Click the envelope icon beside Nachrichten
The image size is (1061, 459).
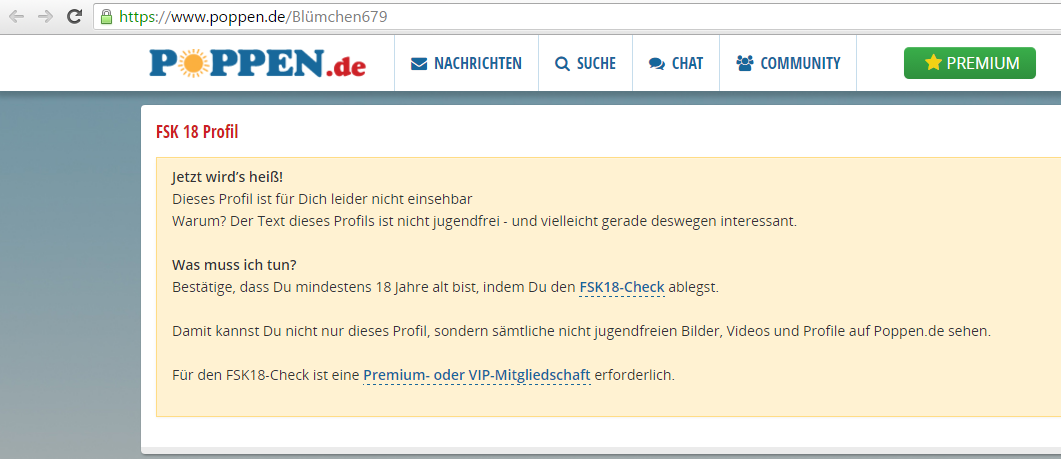419,64
